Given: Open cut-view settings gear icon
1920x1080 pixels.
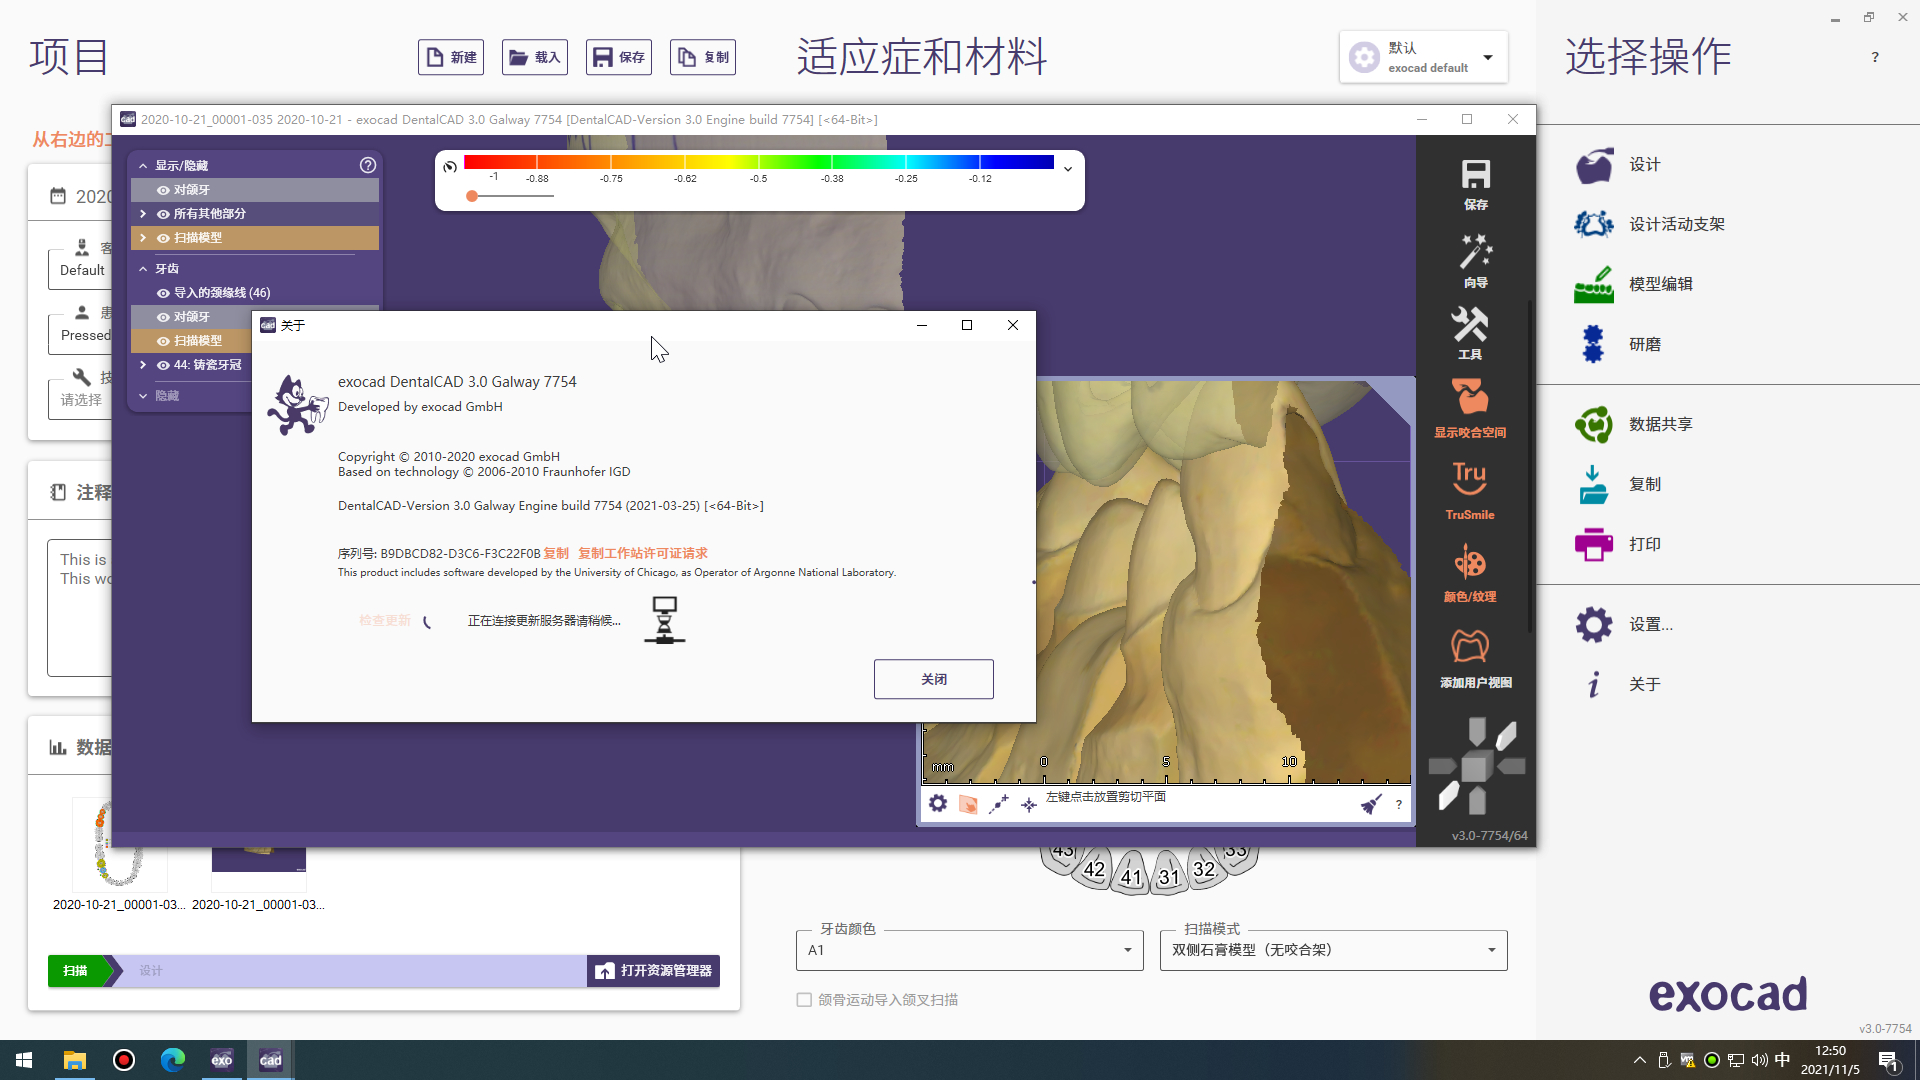Looking at the screenshot, I should 937,803.
